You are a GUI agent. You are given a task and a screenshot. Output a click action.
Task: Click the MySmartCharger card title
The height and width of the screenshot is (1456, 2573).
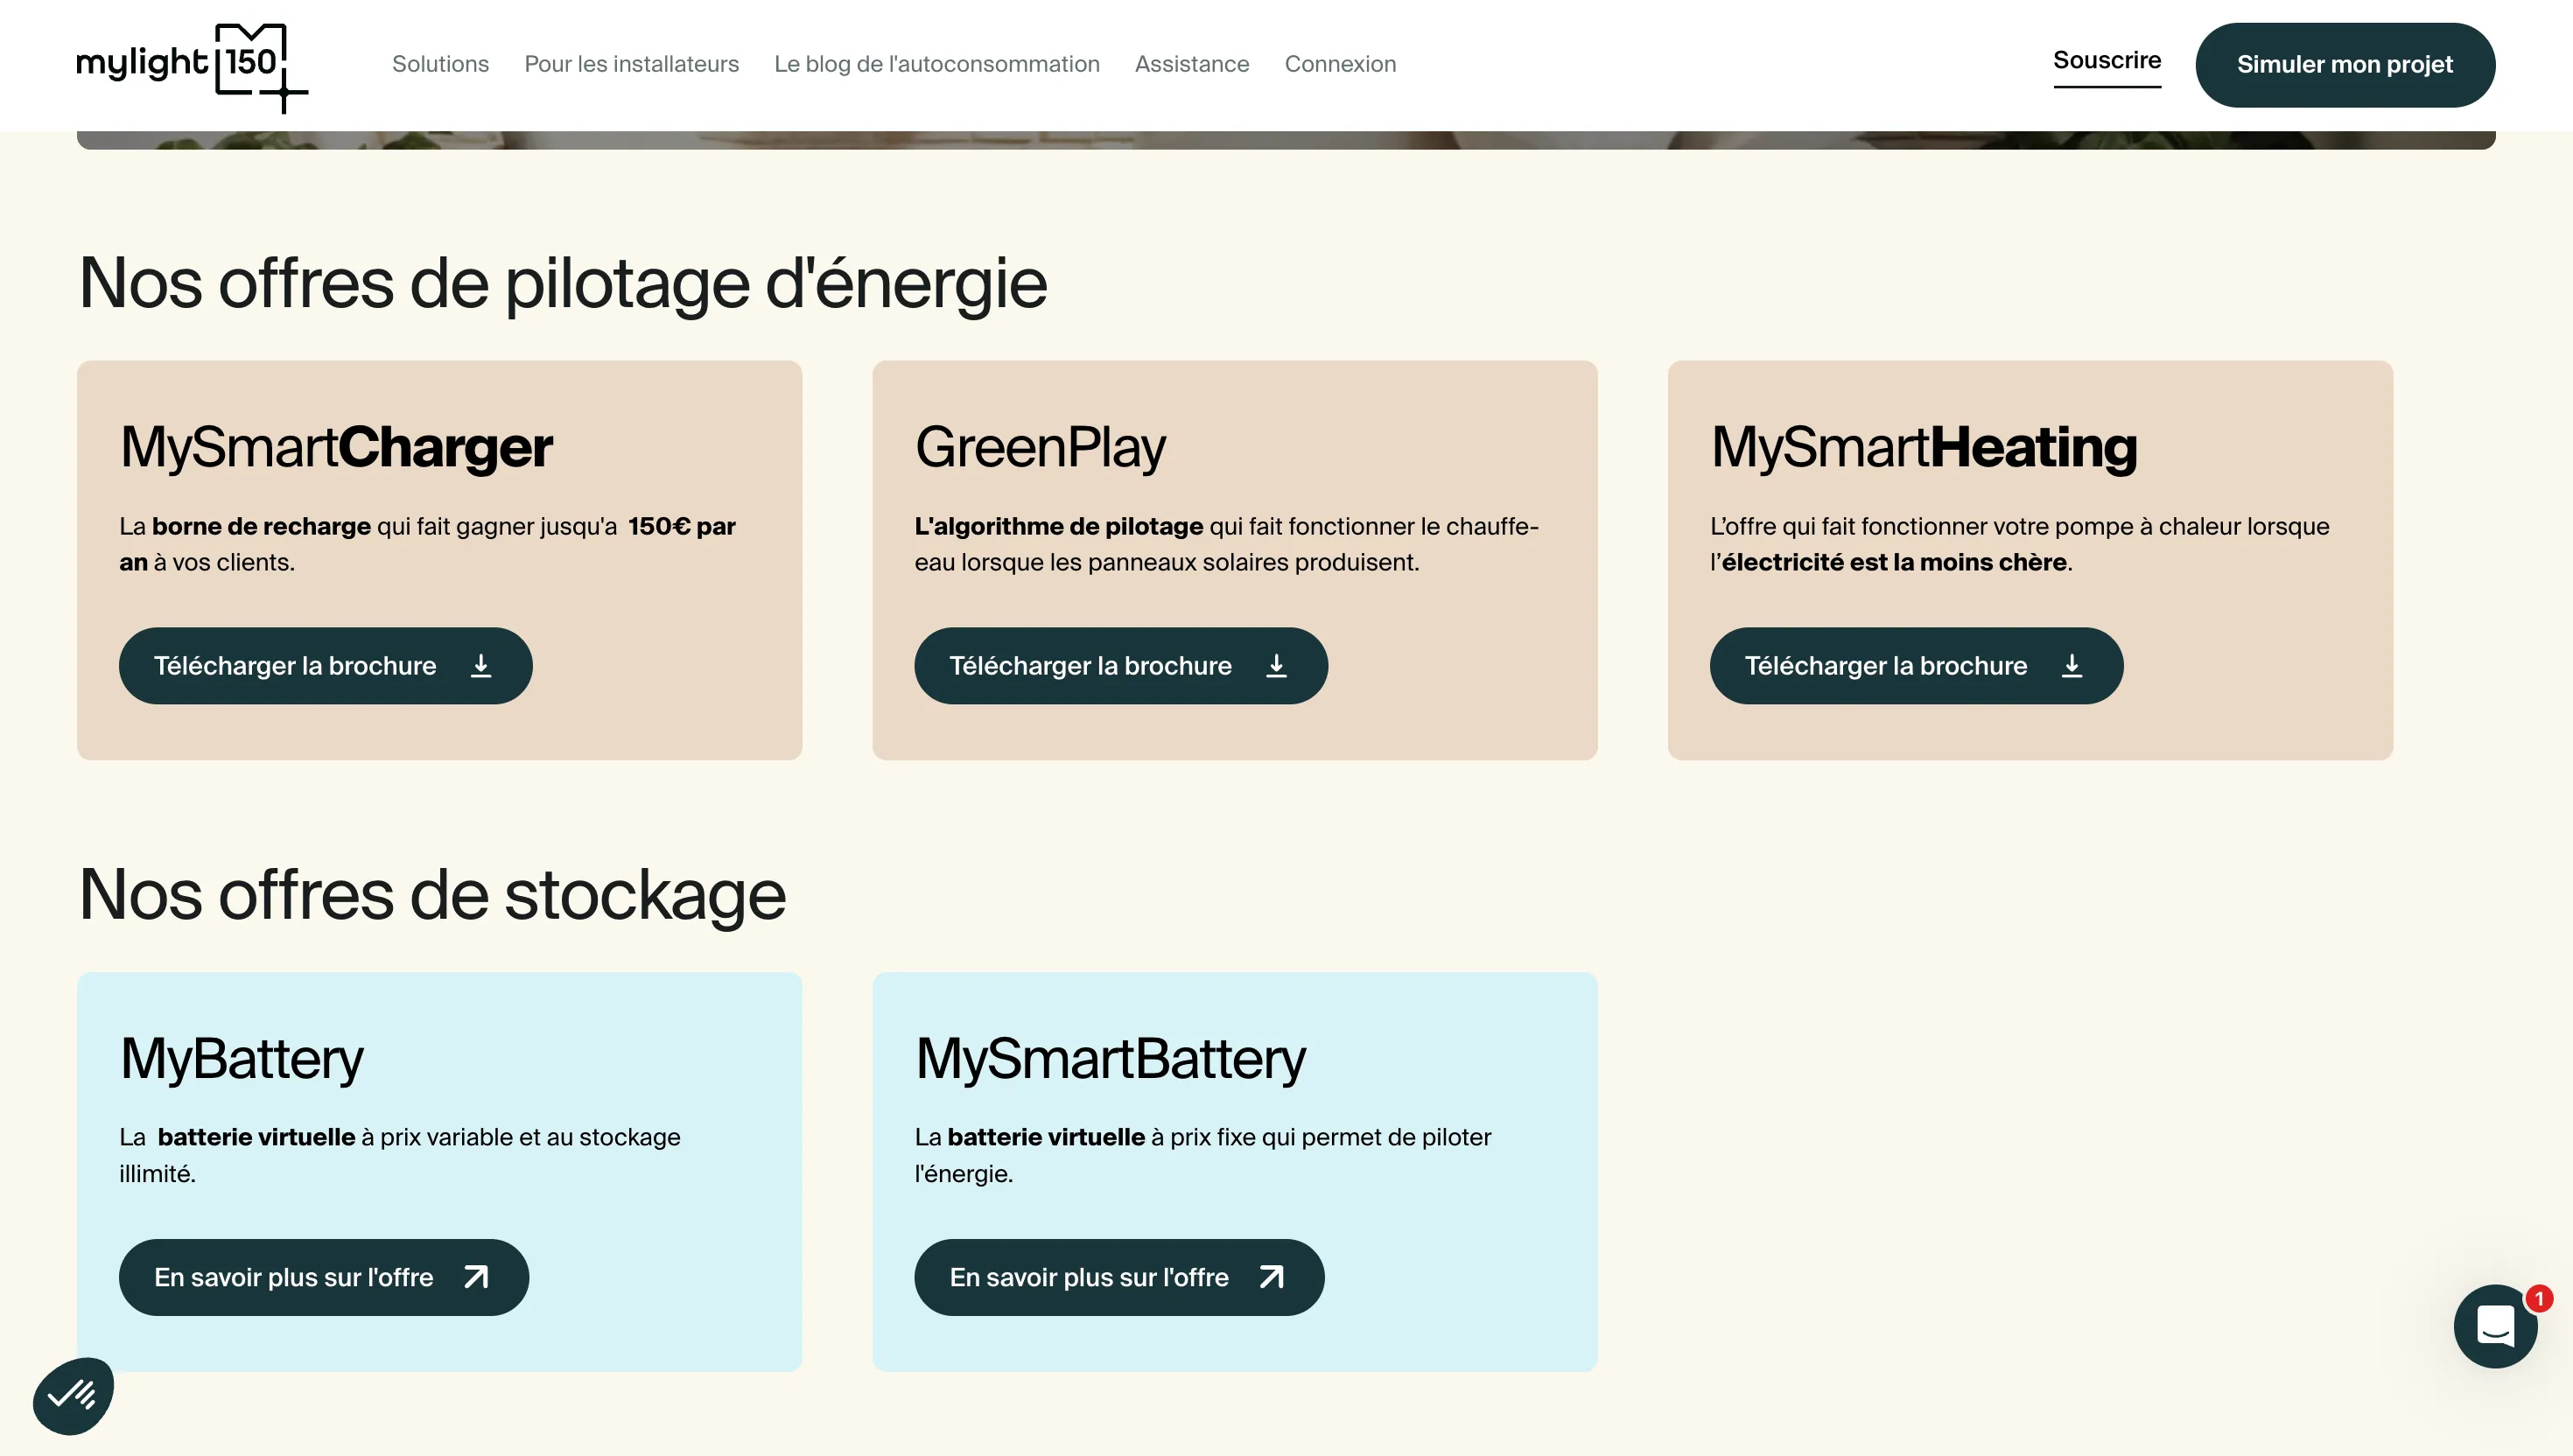pyautogui.click(x=336, y=447)
